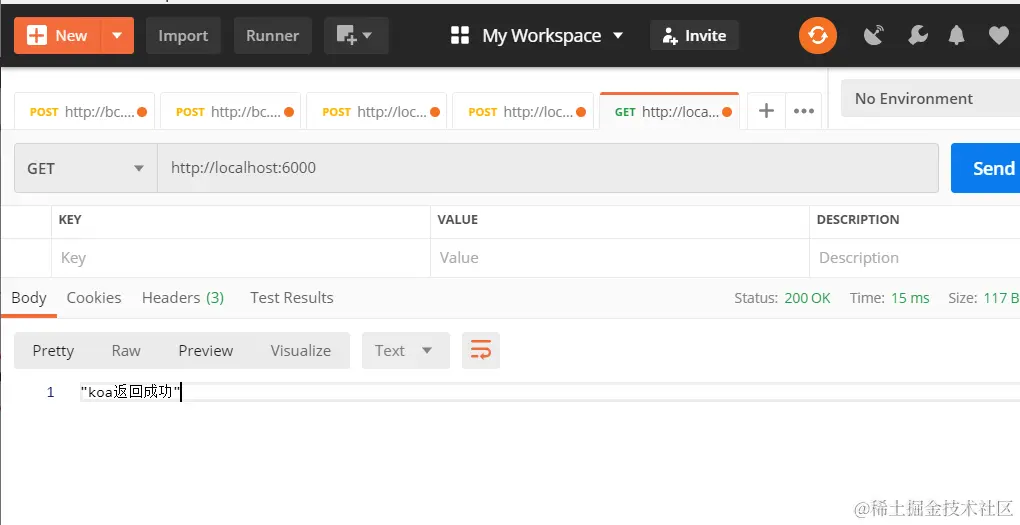Click the heart icon

coord(999,35)
